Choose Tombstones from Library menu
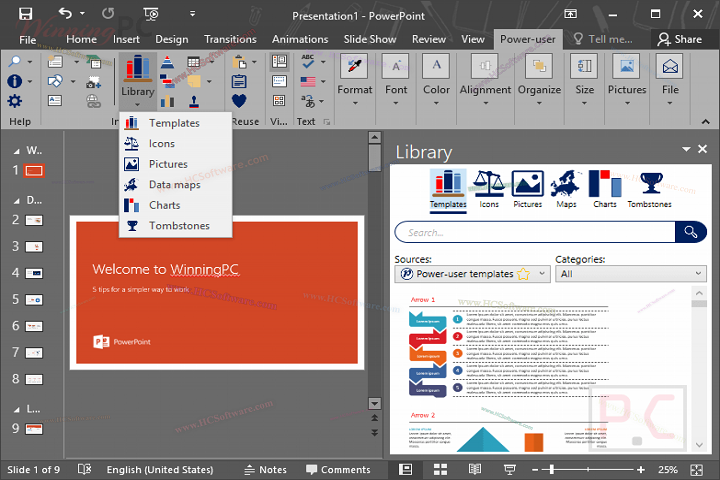The width and height of the screenshot is (720, 480). coord(175,226)
